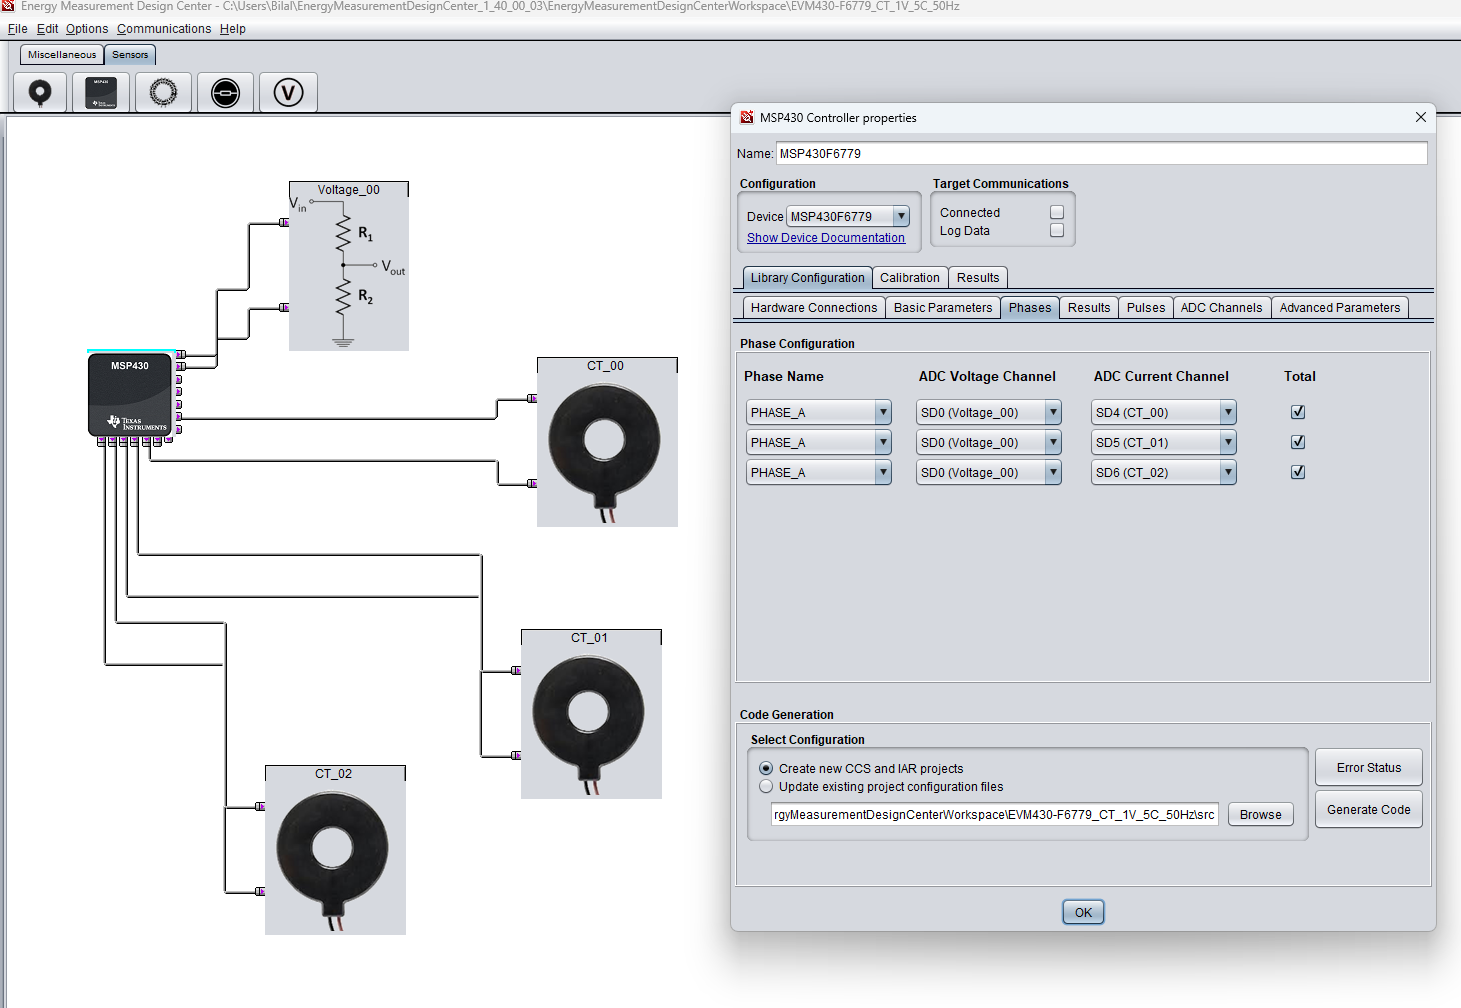Click the CT_02 current transformer block
This screenshot has width=1461, height=1008.
pos(335,850)
